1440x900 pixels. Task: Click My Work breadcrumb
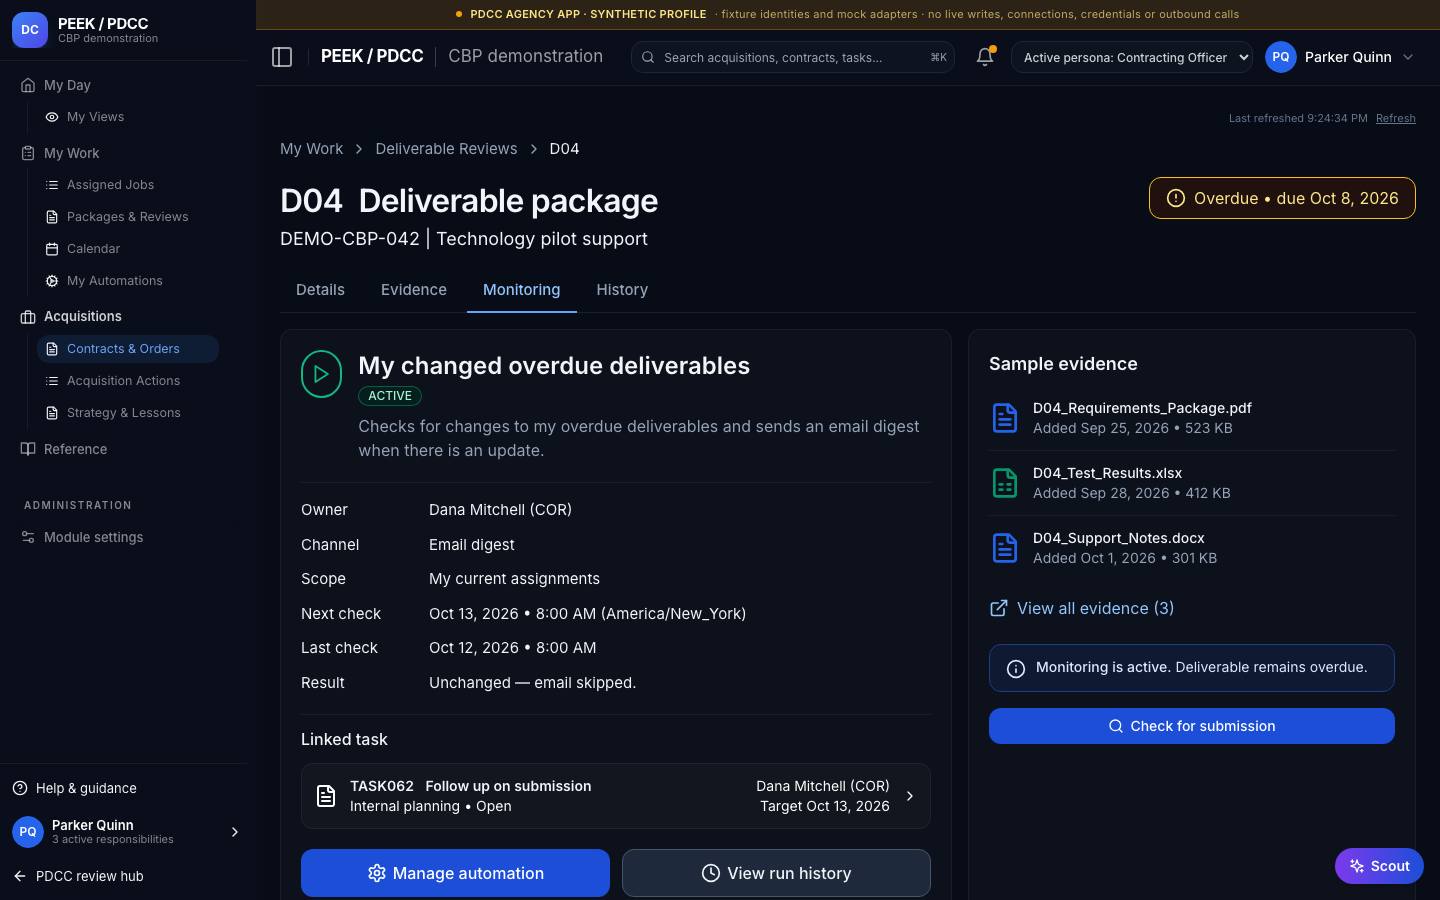click(311, 148)
